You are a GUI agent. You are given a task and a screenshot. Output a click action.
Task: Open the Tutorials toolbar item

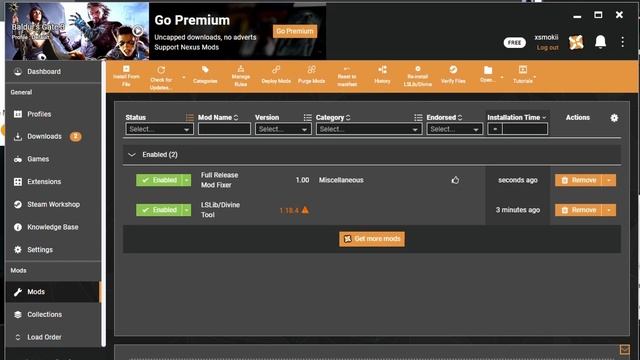click(523, 75)
